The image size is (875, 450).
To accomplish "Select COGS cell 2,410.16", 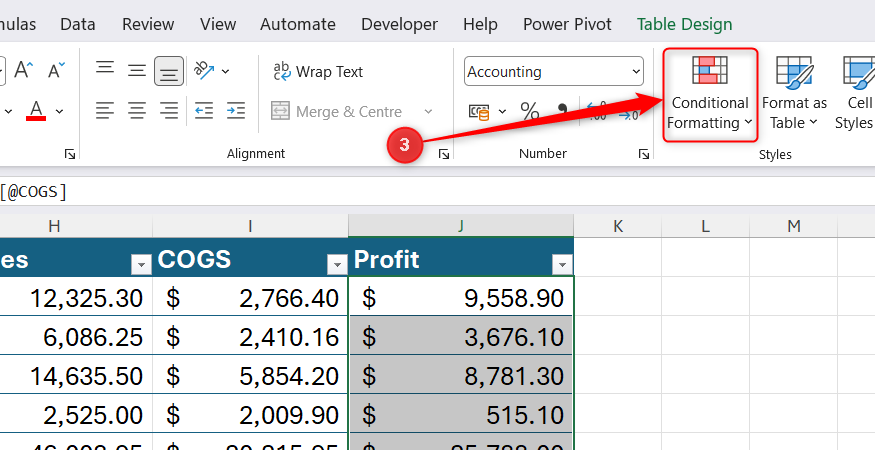I will coord(250,336).
